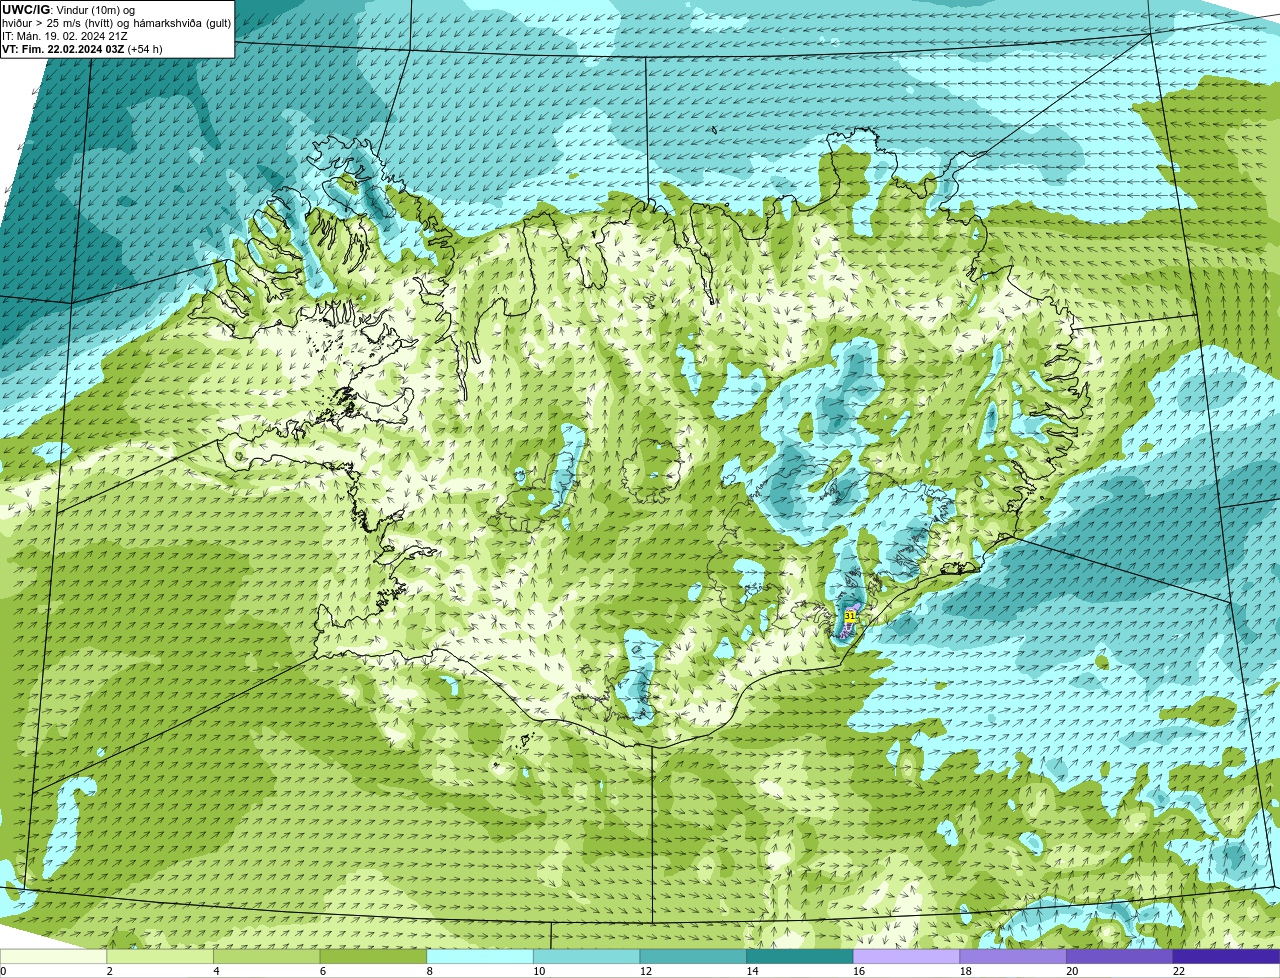The image size is (1280, 978).
Task: Pick the 20–22 m/s violet legend swatch
Action: [x=1119, y=956]
